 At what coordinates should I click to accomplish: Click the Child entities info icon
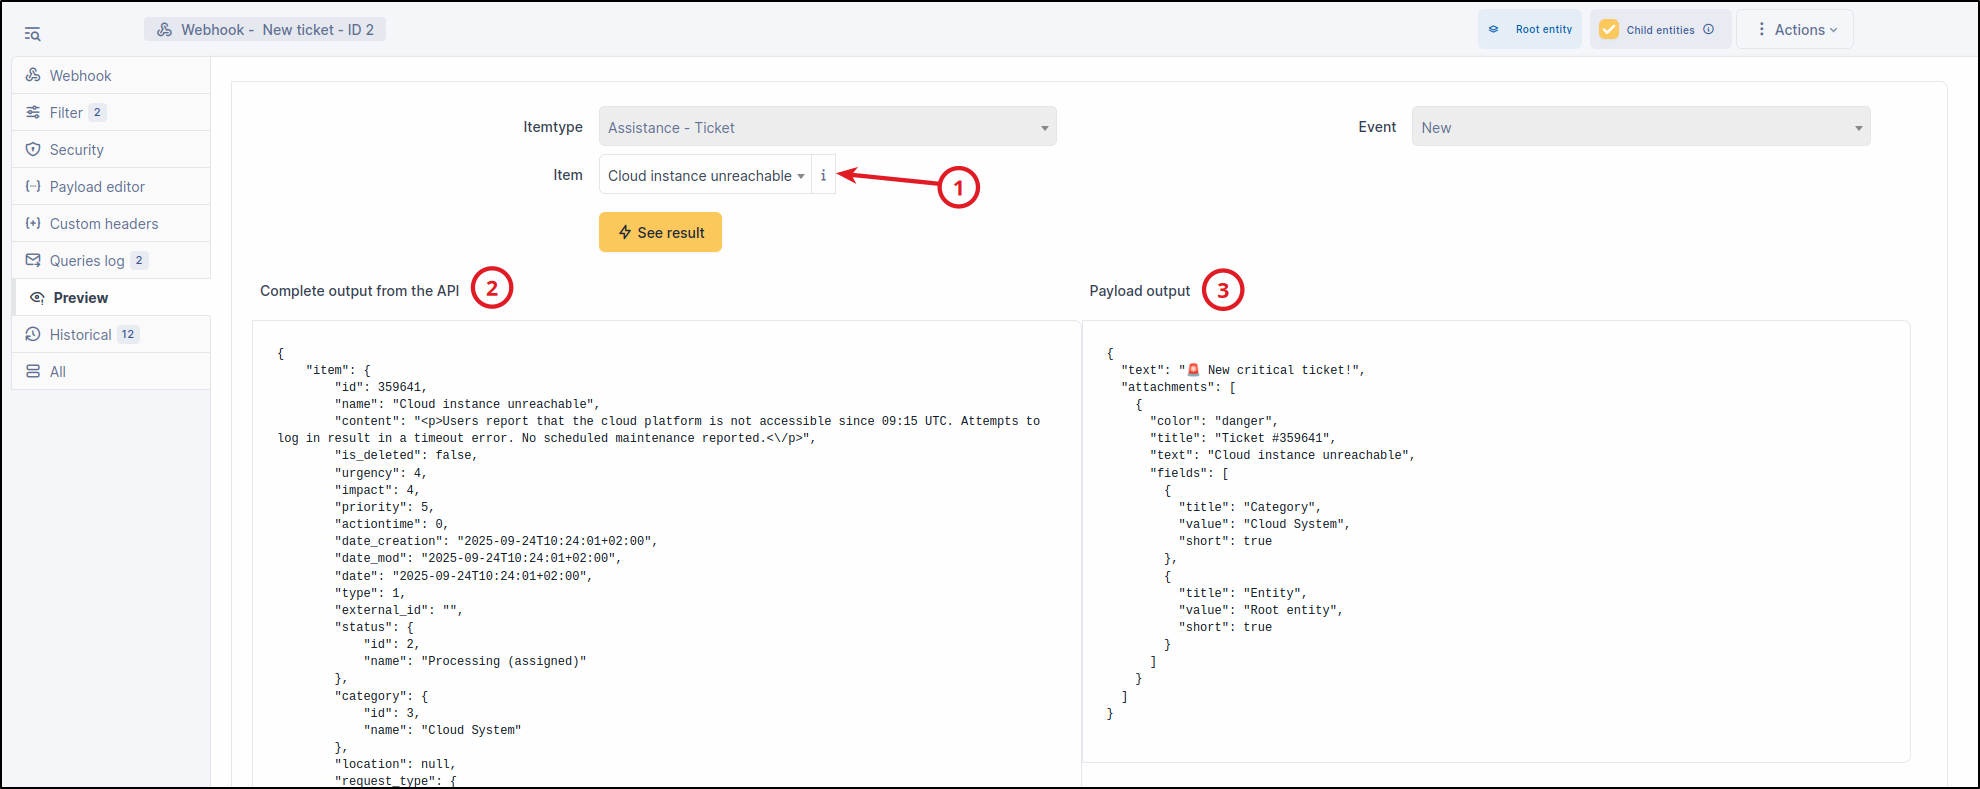[1709, 30]
